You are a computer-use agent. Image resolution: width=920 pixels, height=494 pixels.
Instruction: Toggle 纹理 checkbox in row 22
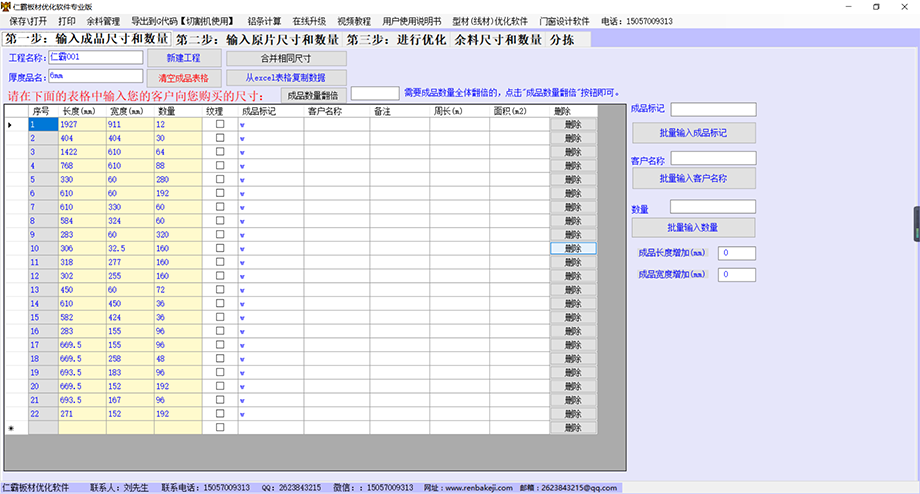coord(220,414)
